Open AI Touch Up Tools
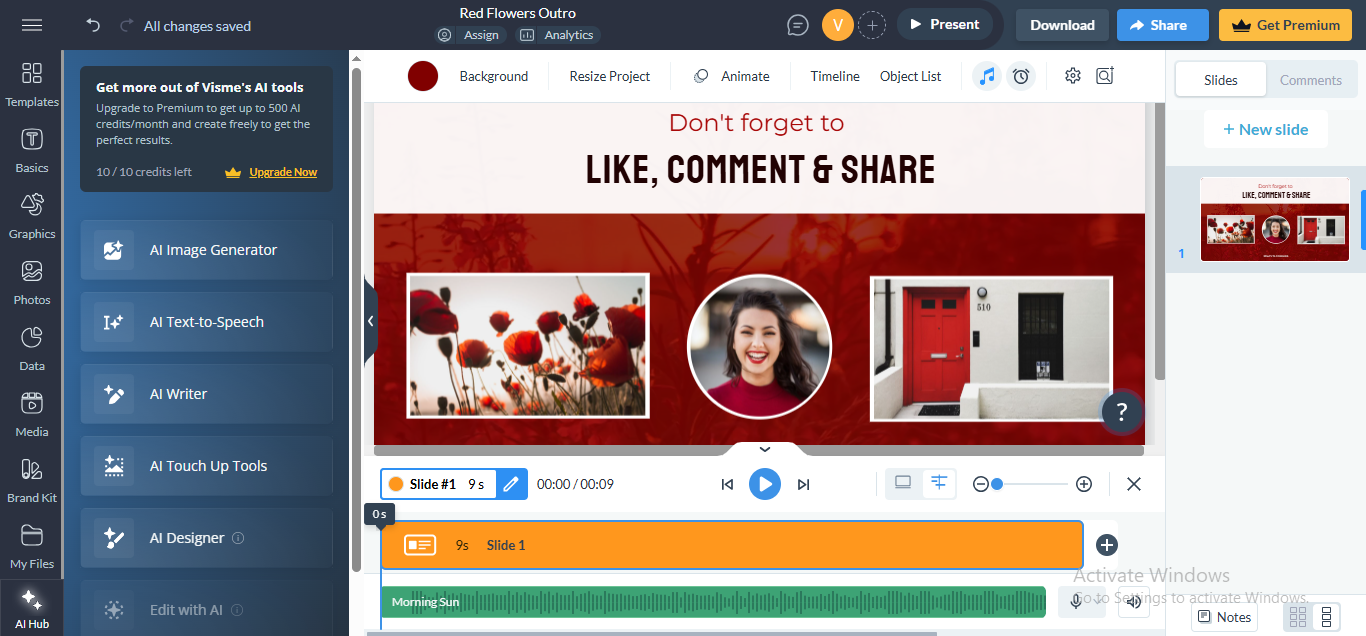 coord(205,465)
